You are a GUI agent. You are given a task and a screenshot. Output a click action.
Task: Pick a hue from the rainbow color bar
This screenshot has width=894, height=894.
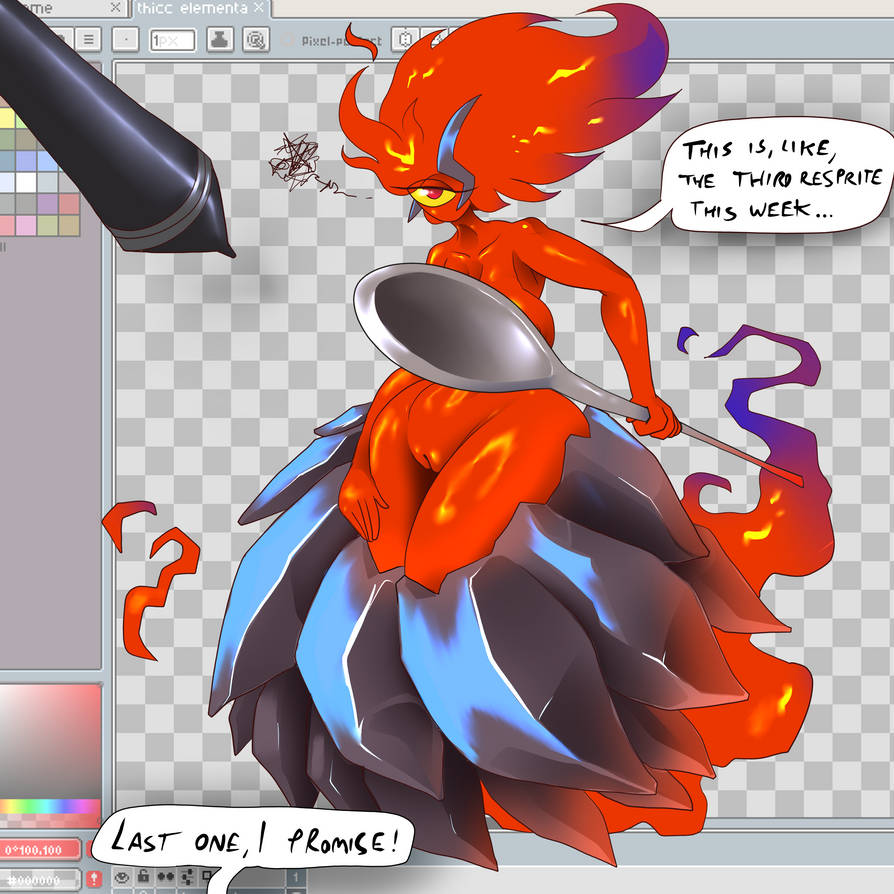[x=50, y=806]
